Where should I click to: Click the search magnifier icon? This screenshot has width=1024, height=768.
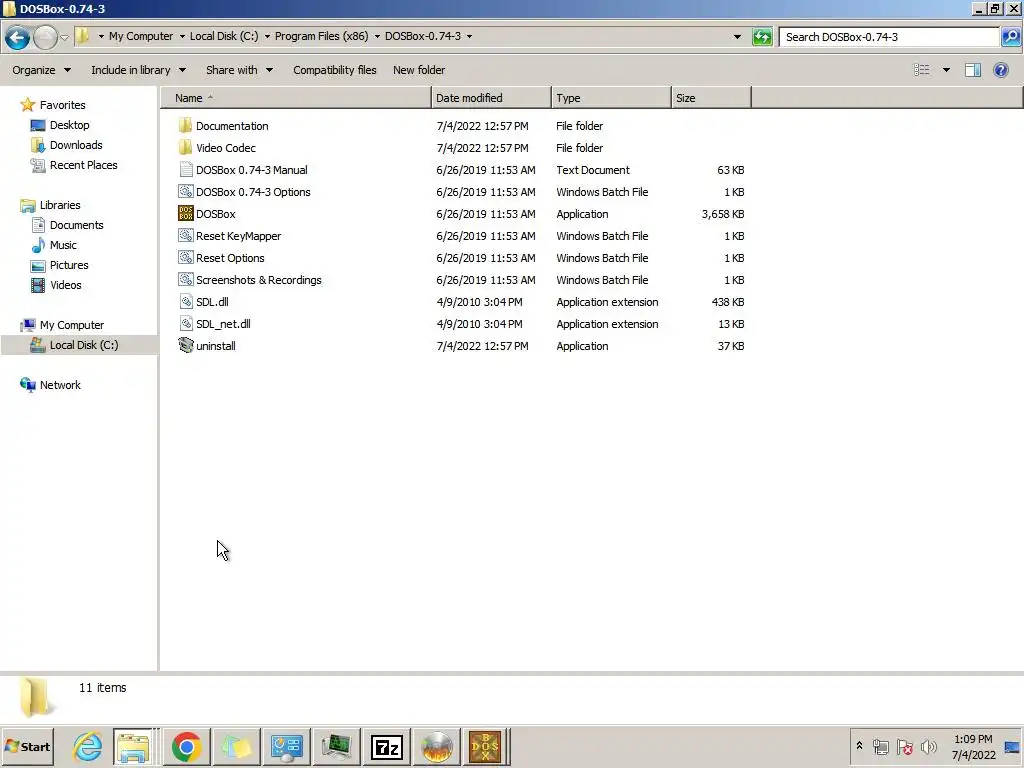point(1010,37)
